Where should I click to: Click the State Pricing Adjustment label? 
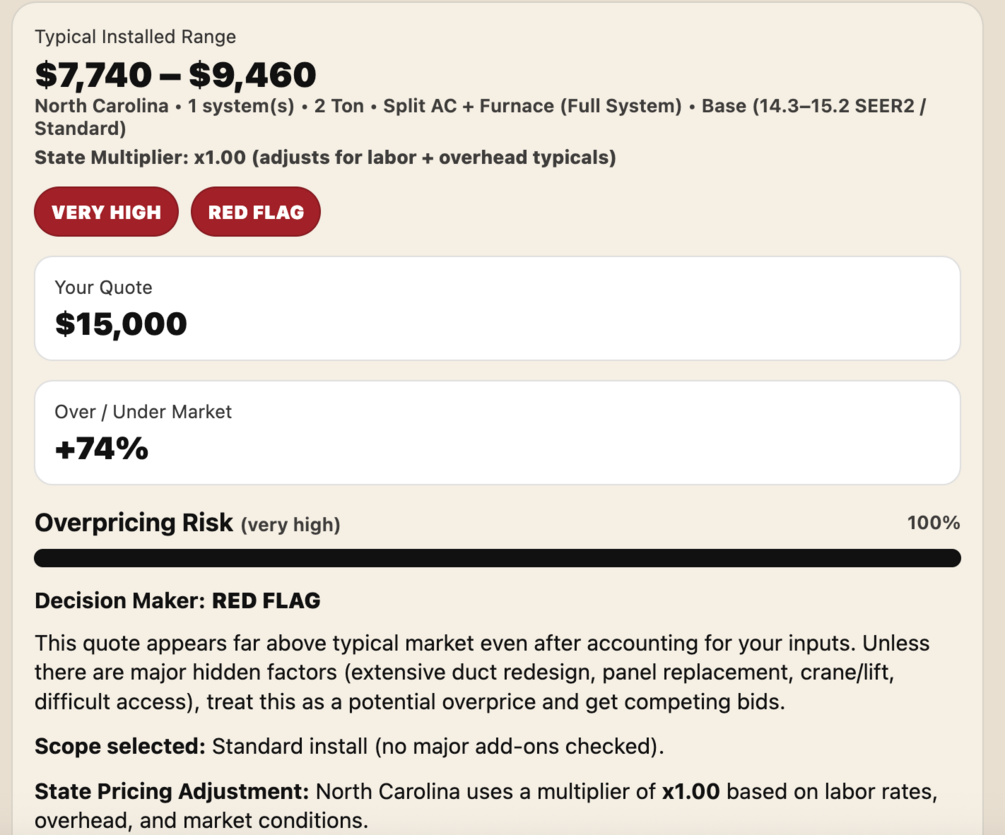tap(172, 792)
